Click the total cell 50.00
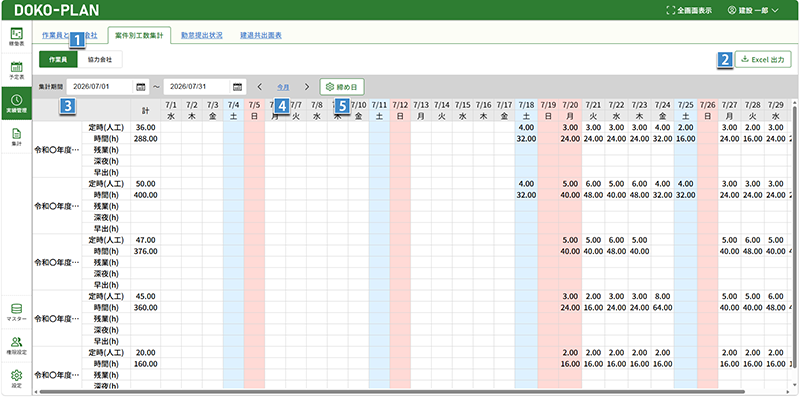This screenshot has width=800, height=397. coord(145,183)
